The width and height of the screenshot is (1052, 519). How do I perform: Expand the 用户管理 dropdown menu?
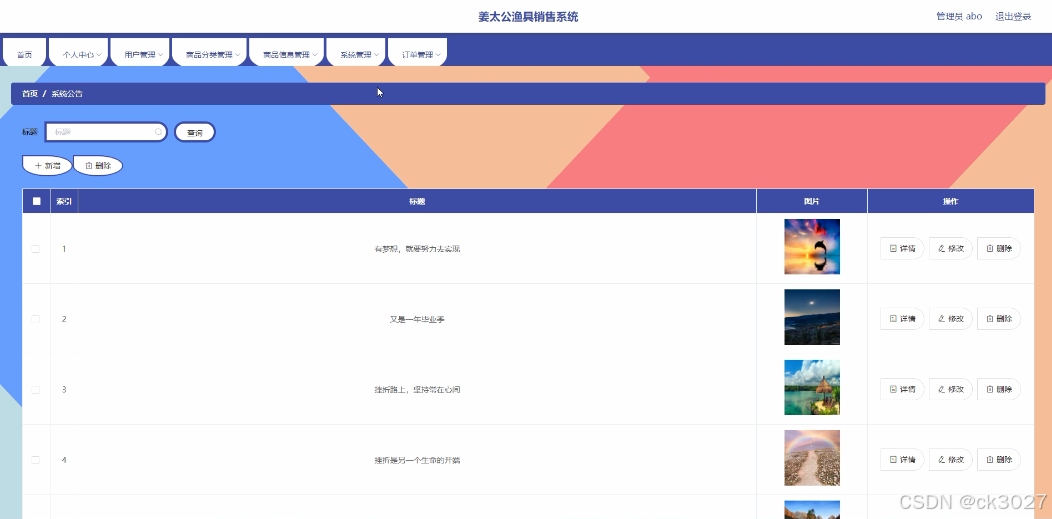pyautogui.click(x=140, y=54)
